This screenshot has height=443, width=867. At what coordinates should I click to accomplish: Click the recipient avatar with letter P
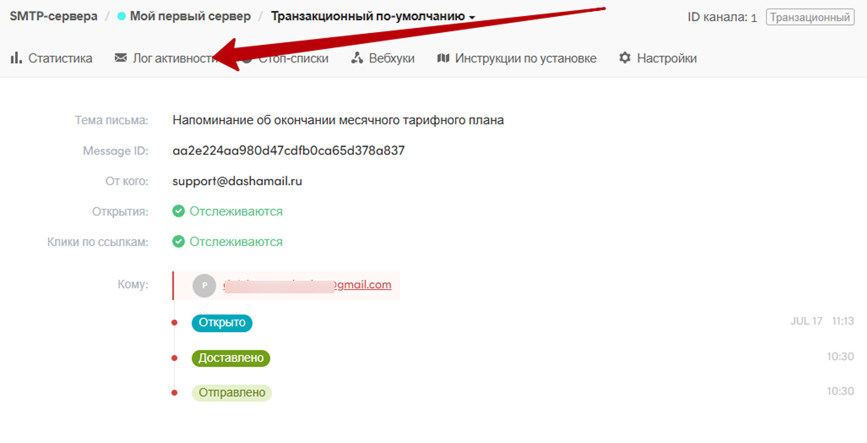pos(204,285)
